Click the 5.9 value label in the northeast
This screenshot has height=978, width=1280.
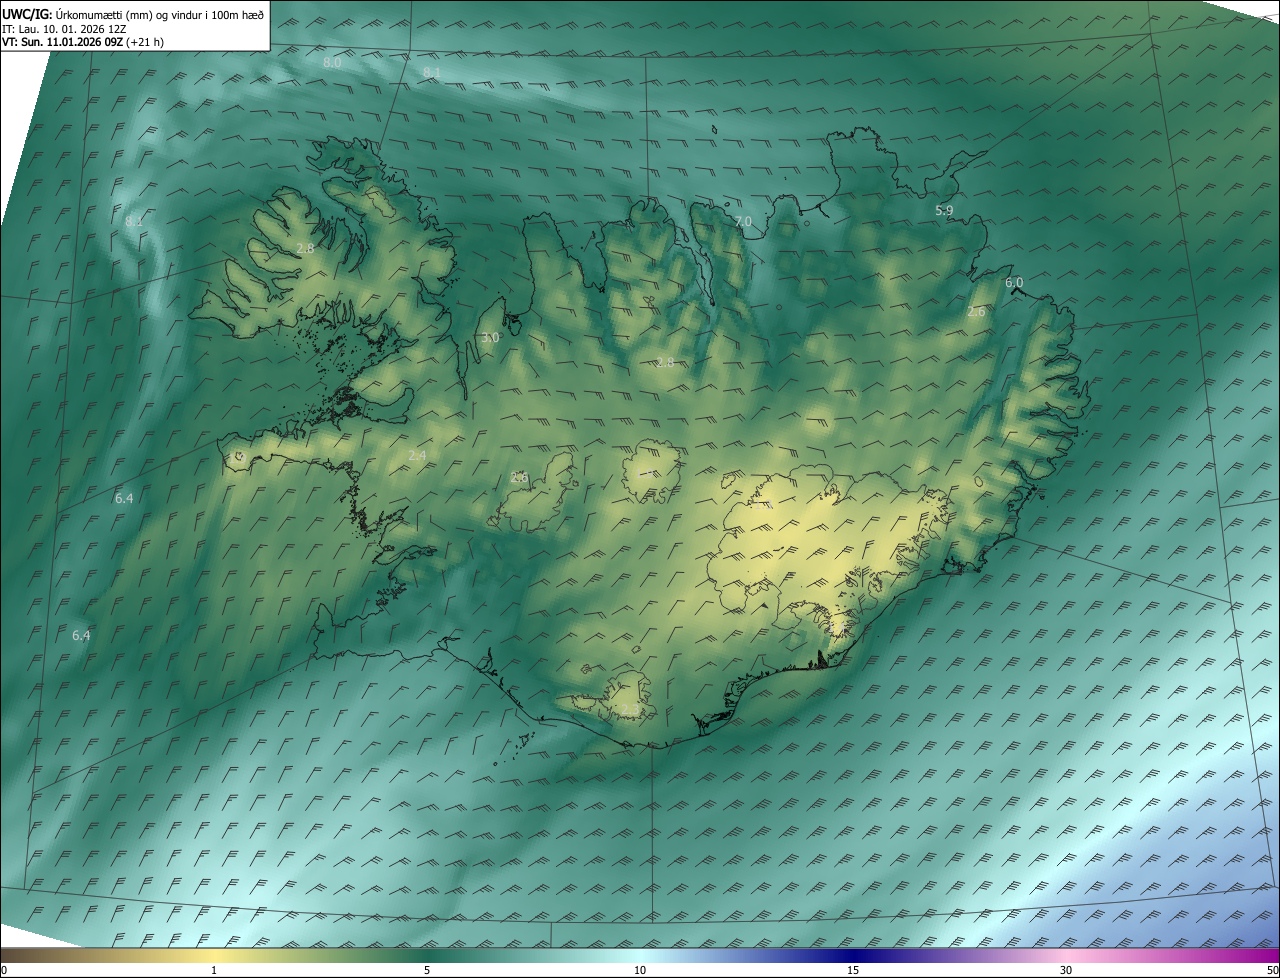coord(944,210)
